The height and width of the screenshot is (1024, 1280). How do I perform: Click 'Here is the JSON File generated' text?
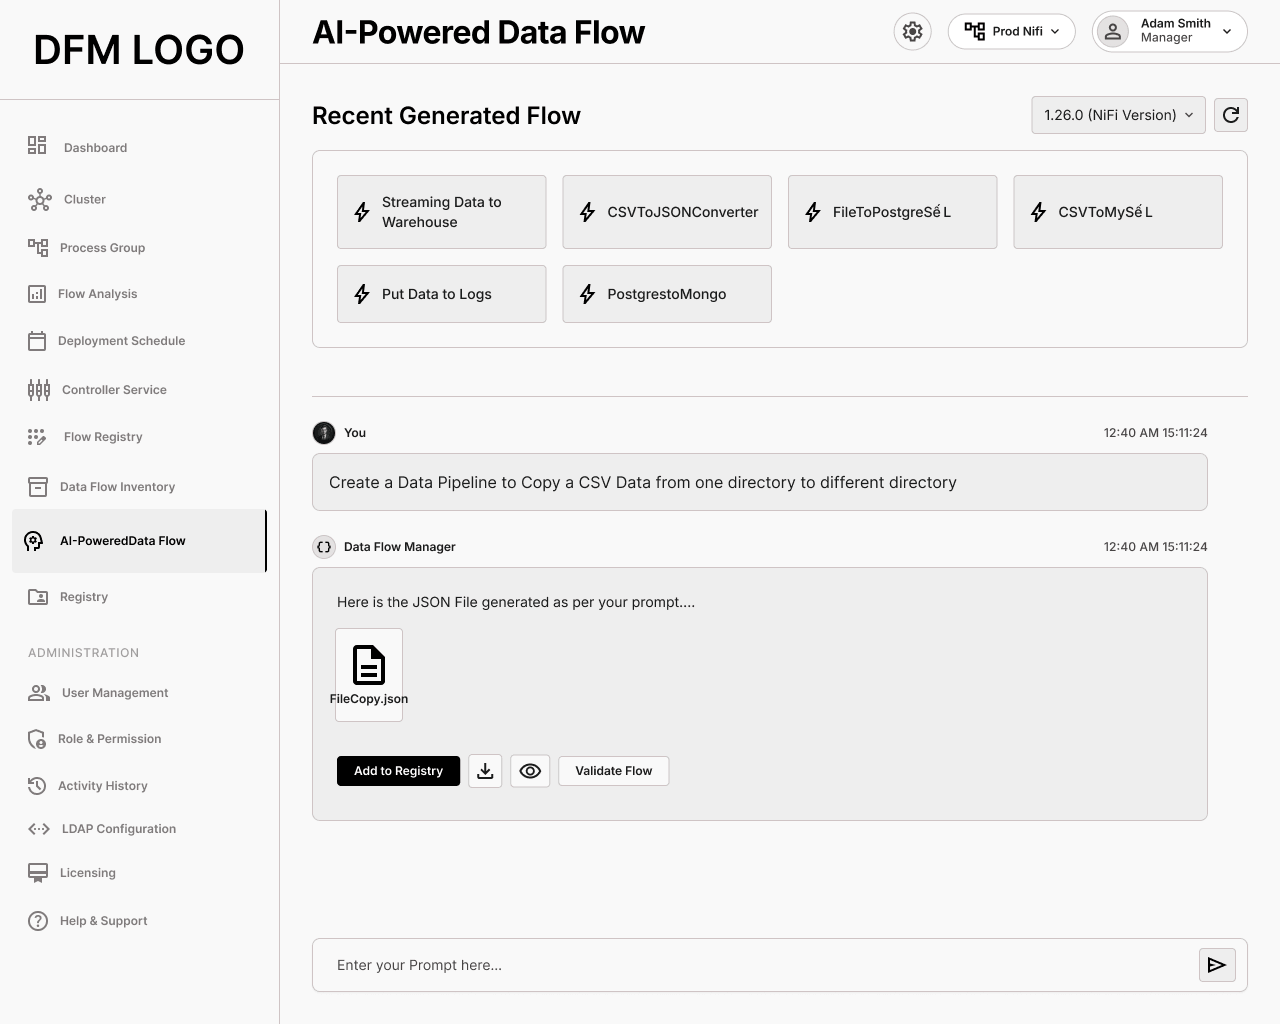(516, 602)
